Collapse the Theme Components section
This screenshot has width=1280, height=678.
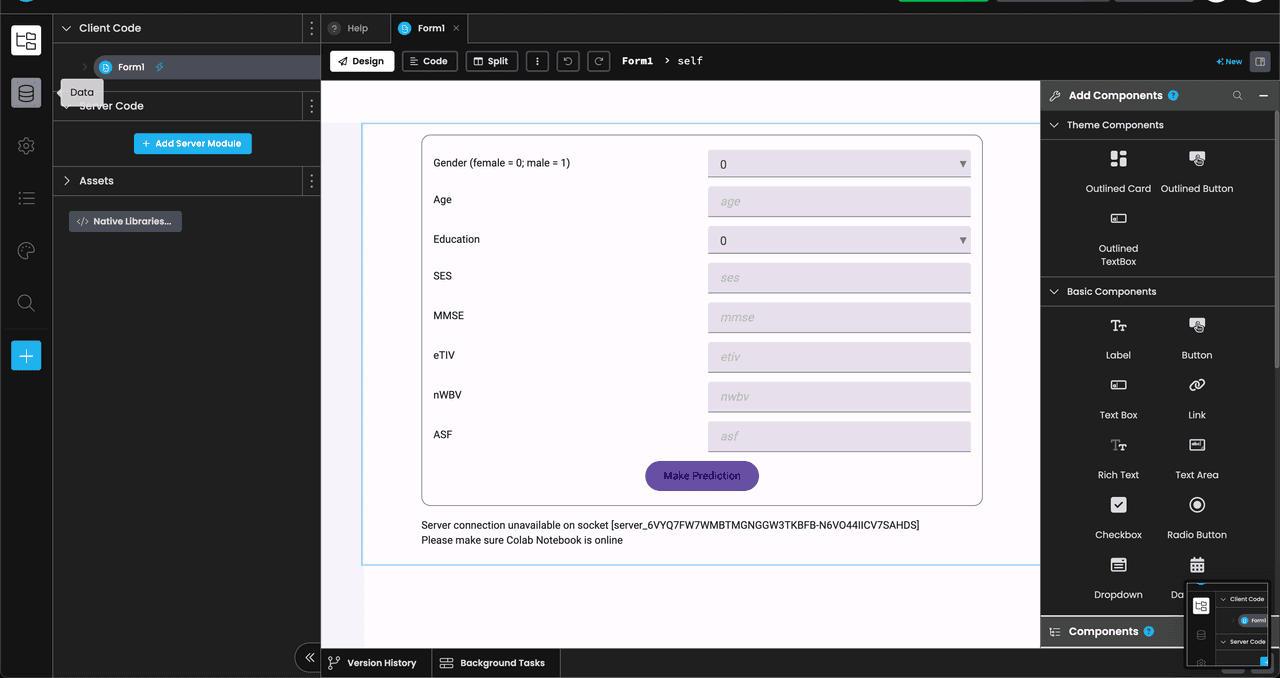click(x=1054, y=125)
